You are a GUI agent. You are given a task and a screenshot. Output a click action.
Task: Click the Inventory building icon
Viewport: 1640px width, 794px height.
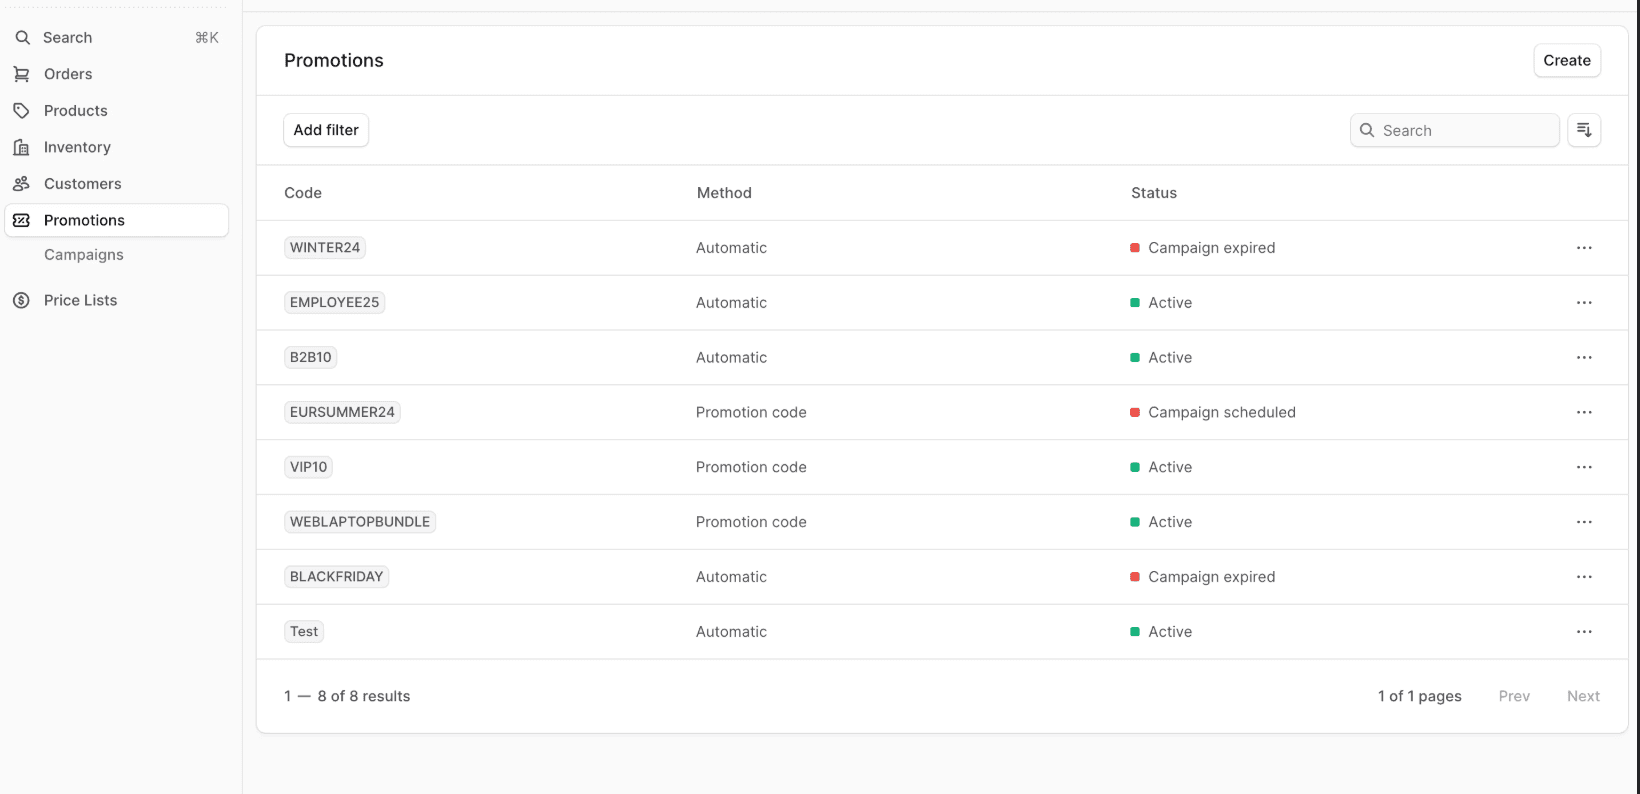[21, 147]
